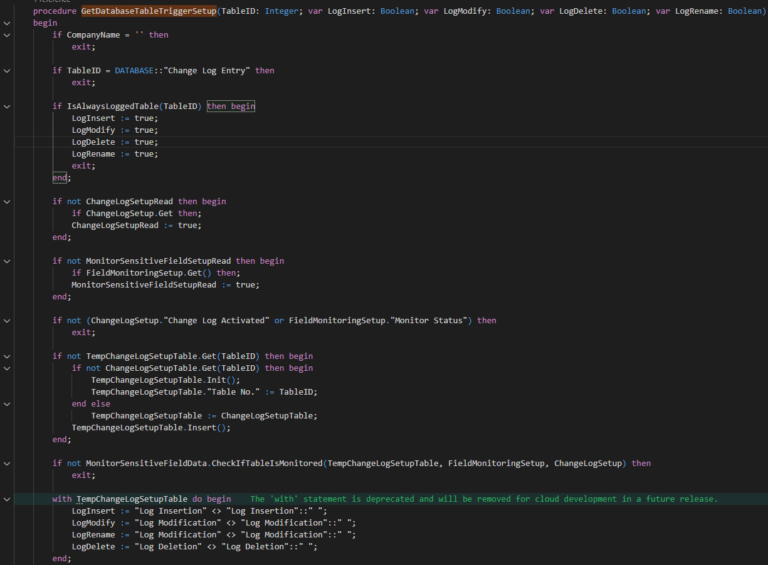The height and width of the screenshot is (565, 768).
Task: Collapse the MonitorSensitiveFieldSetupRead block
Action: tap(8, 261)
